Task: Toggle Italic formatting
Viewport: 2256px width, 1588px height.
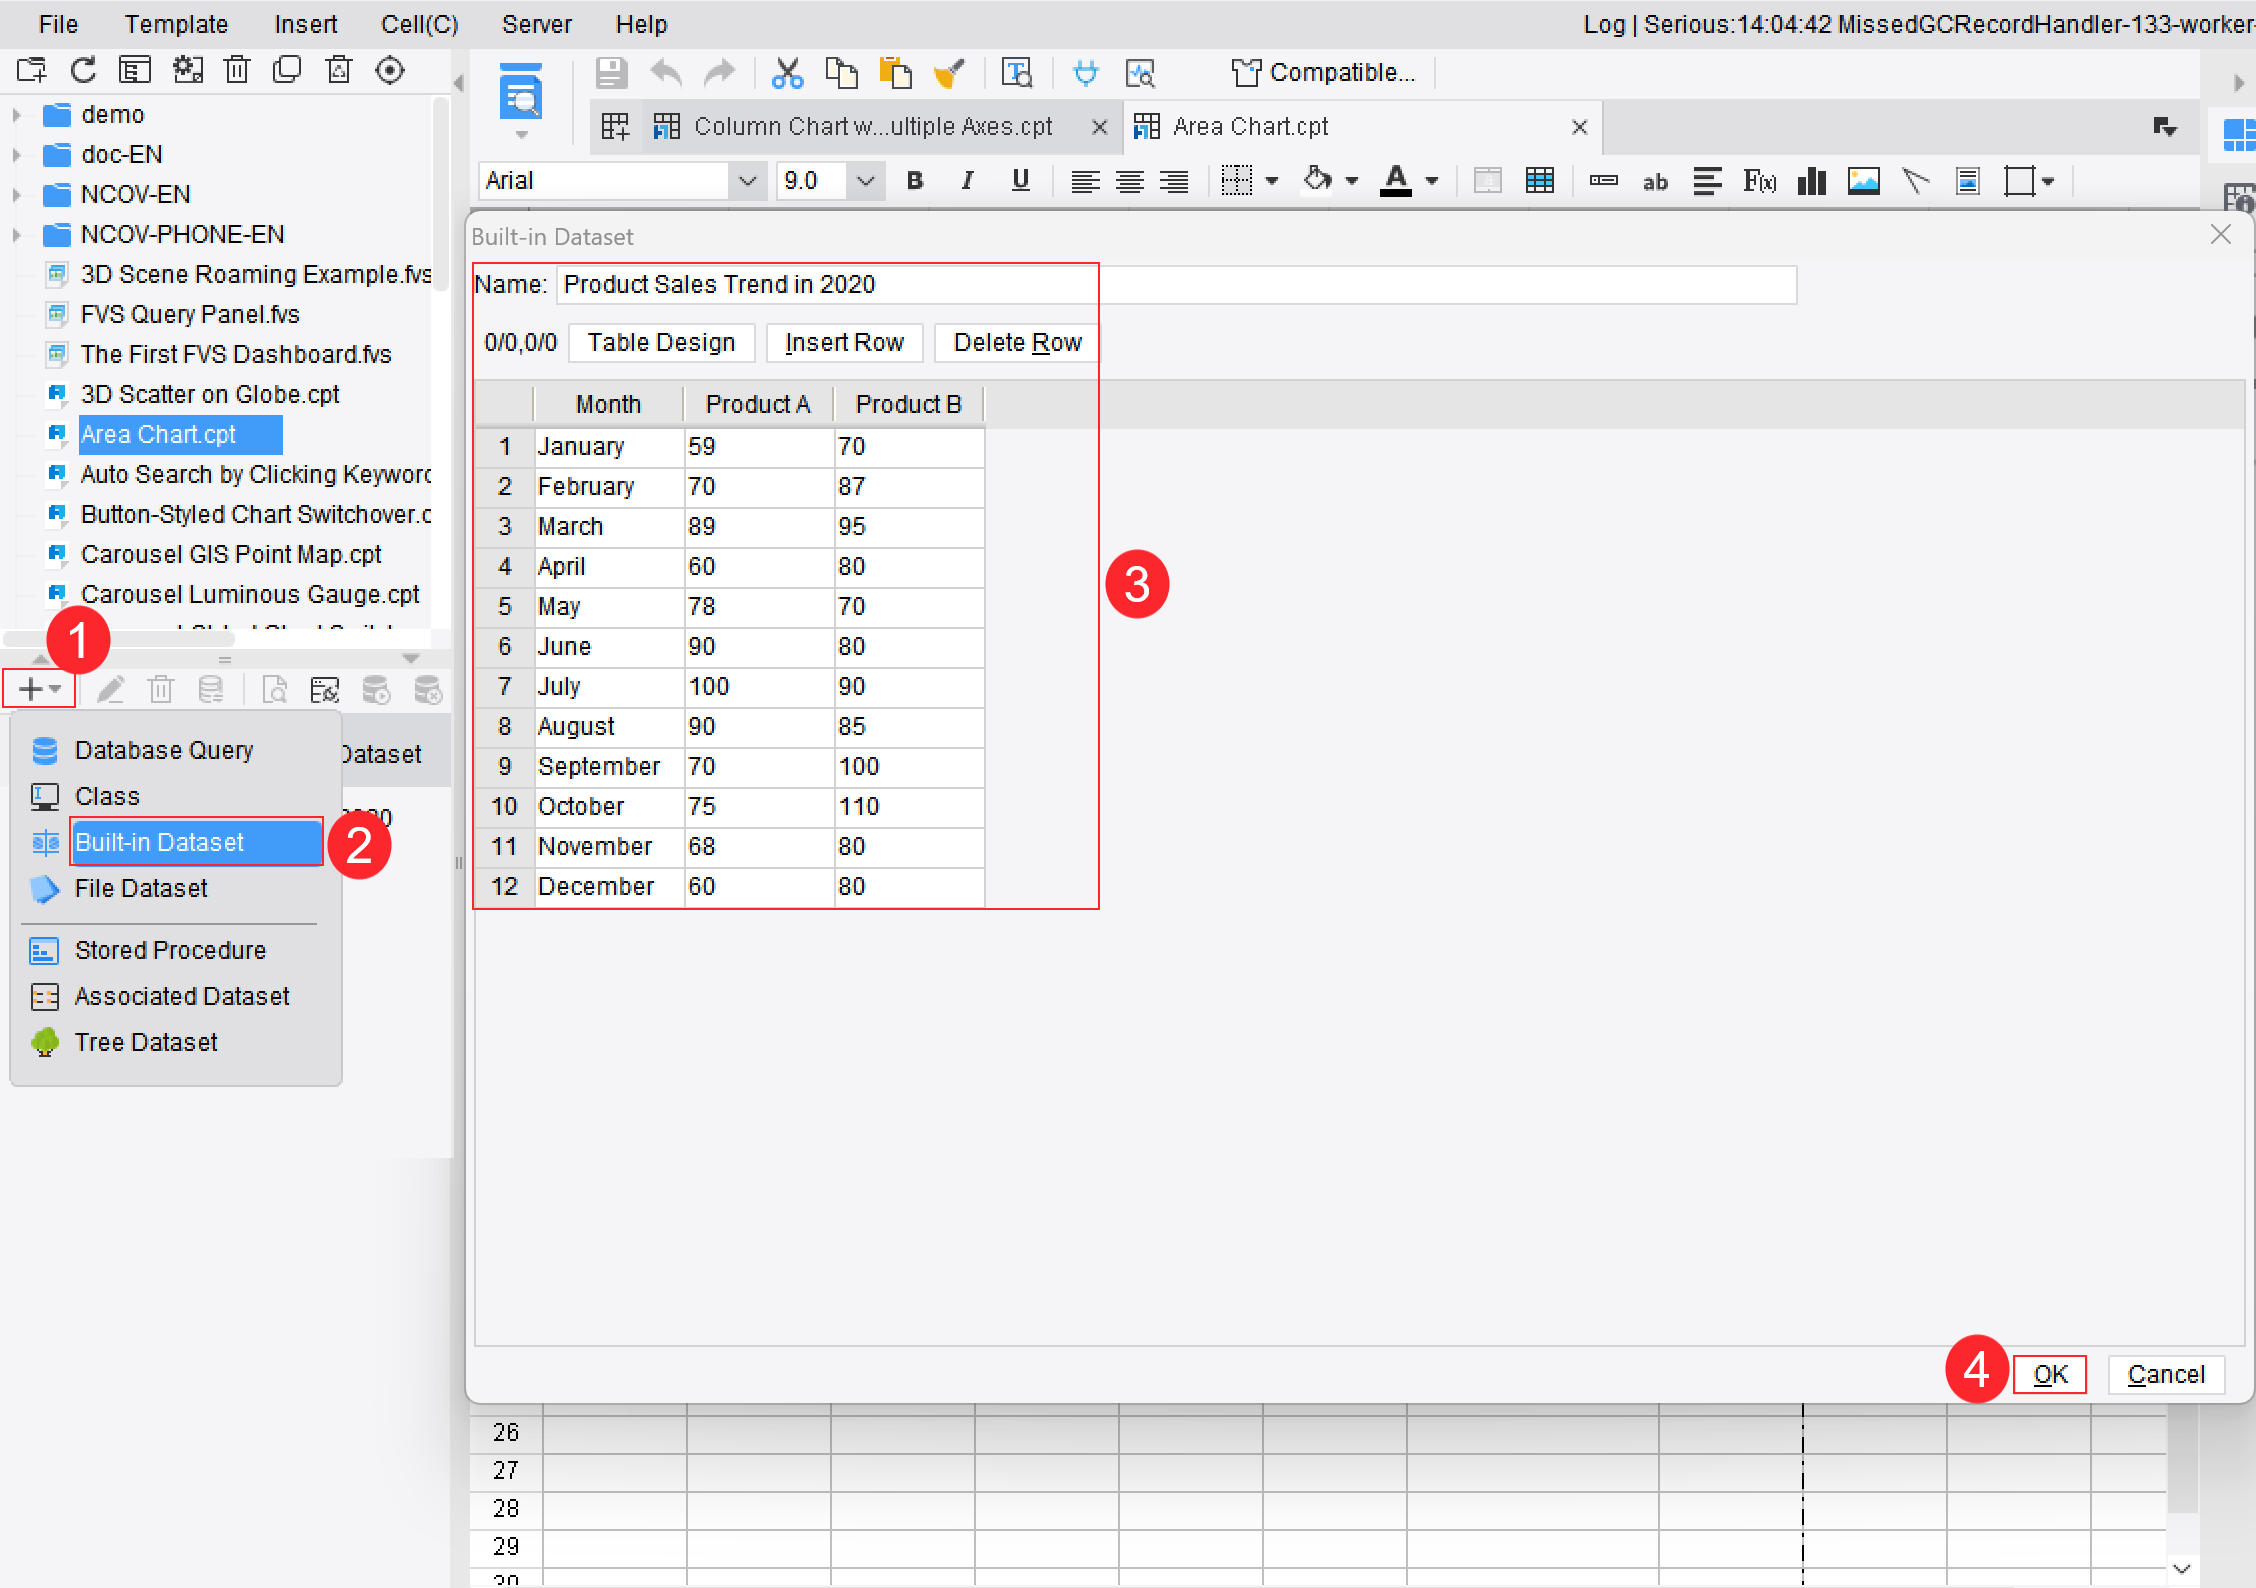Action: [967, 181]
